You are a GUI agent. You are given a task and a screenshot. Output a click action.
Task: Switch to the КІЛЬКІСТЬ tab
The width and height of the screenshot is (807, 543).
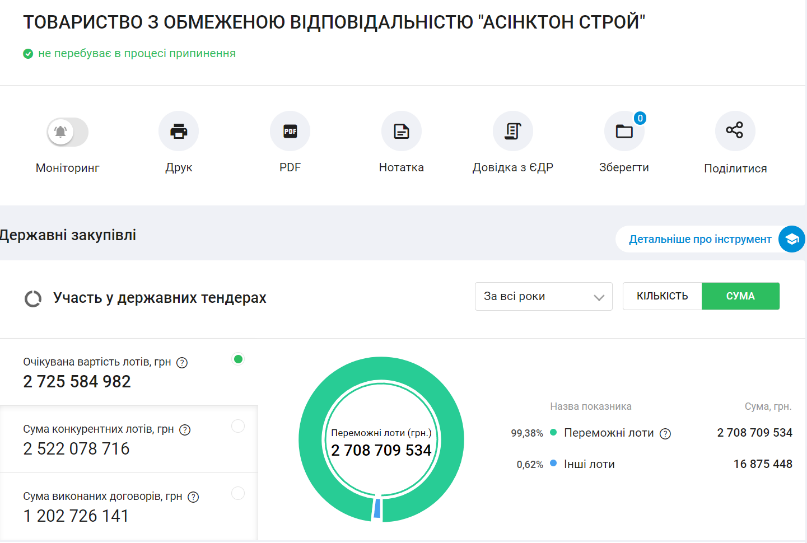(x=662, y=296)
